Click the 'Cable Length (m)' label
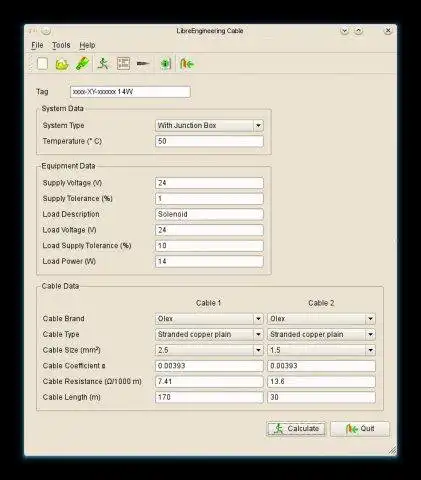Screen dimensions: 421x480 pyautogui.click(x=71, y=397)
